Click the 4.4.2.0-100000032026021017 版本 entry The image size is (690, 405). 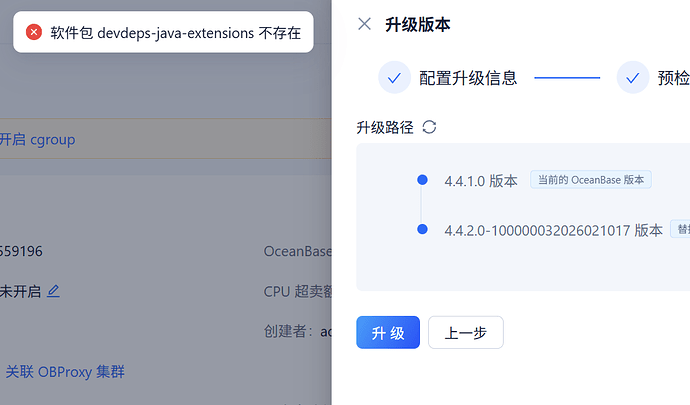(x=553, y=230)
